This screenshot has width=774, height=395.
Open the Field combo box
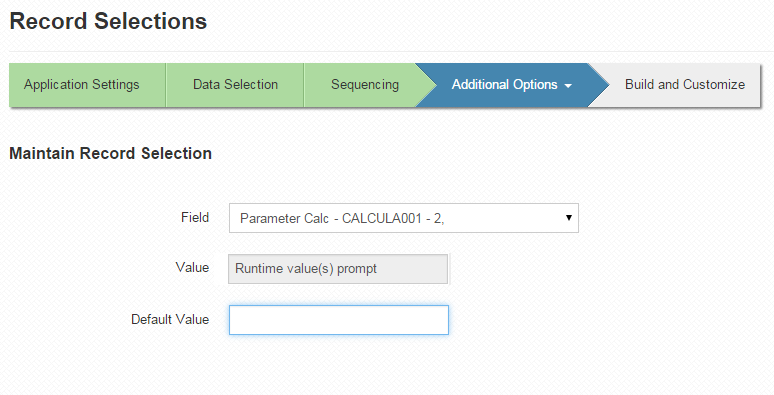tap(404, 218)
